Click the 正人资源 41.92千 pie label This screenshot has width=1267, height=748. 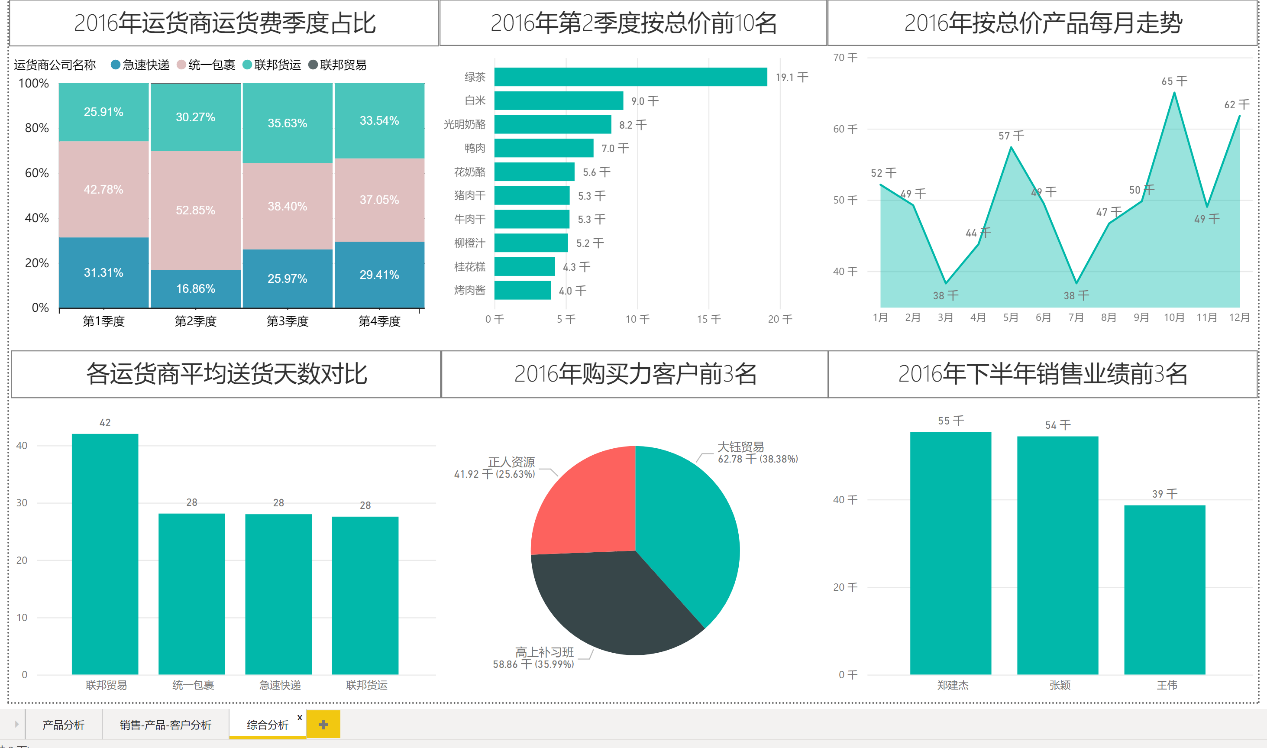coord(495,468)
